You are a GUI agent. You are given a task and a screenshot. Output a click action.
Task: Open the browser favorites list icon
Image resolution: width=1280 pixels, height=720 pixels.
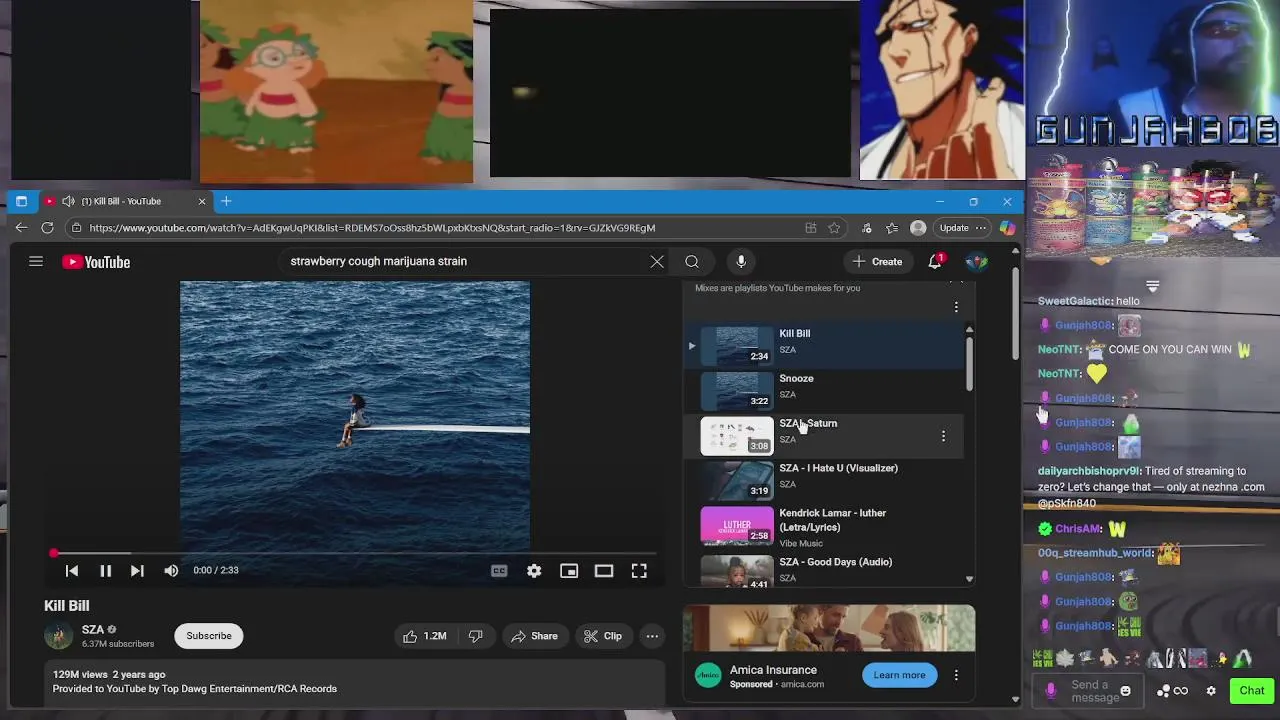[x=891, y=228]
